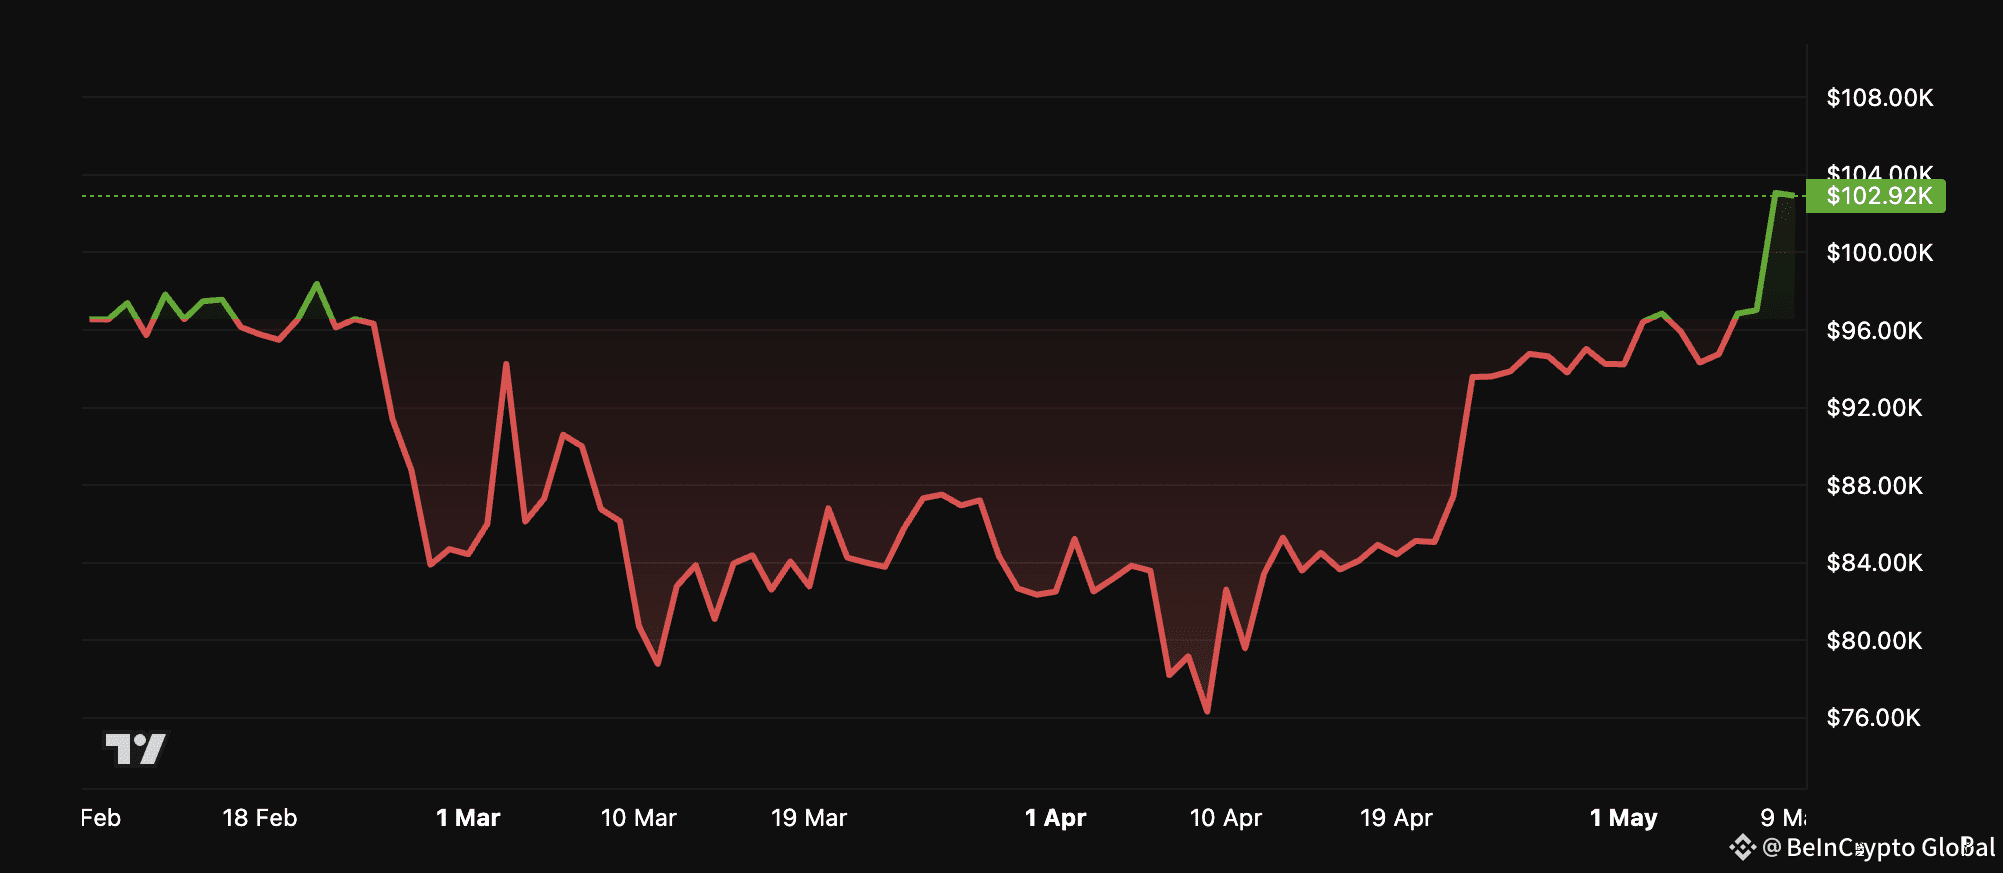This screenshot has width=2003, height=873.
Task: Click the $96.00K price axis label
Action: click(1874, 331)
